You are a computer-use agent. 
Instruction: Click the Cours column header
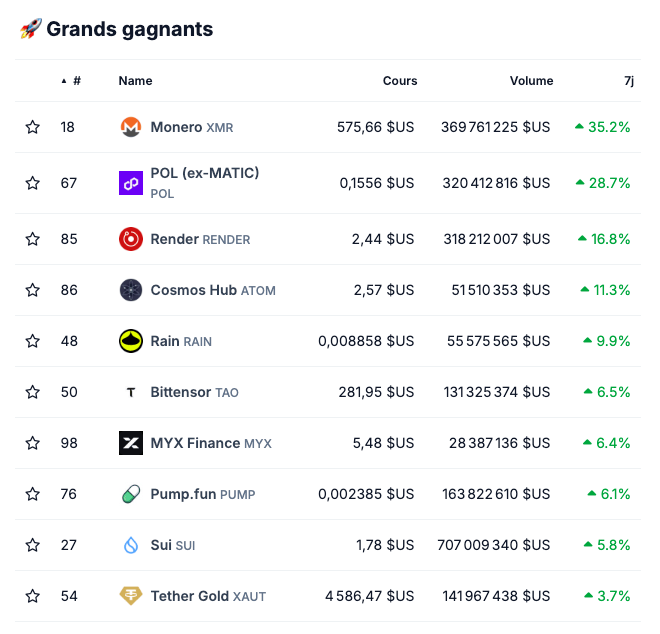pyautogui.click(x=400, y=81)
